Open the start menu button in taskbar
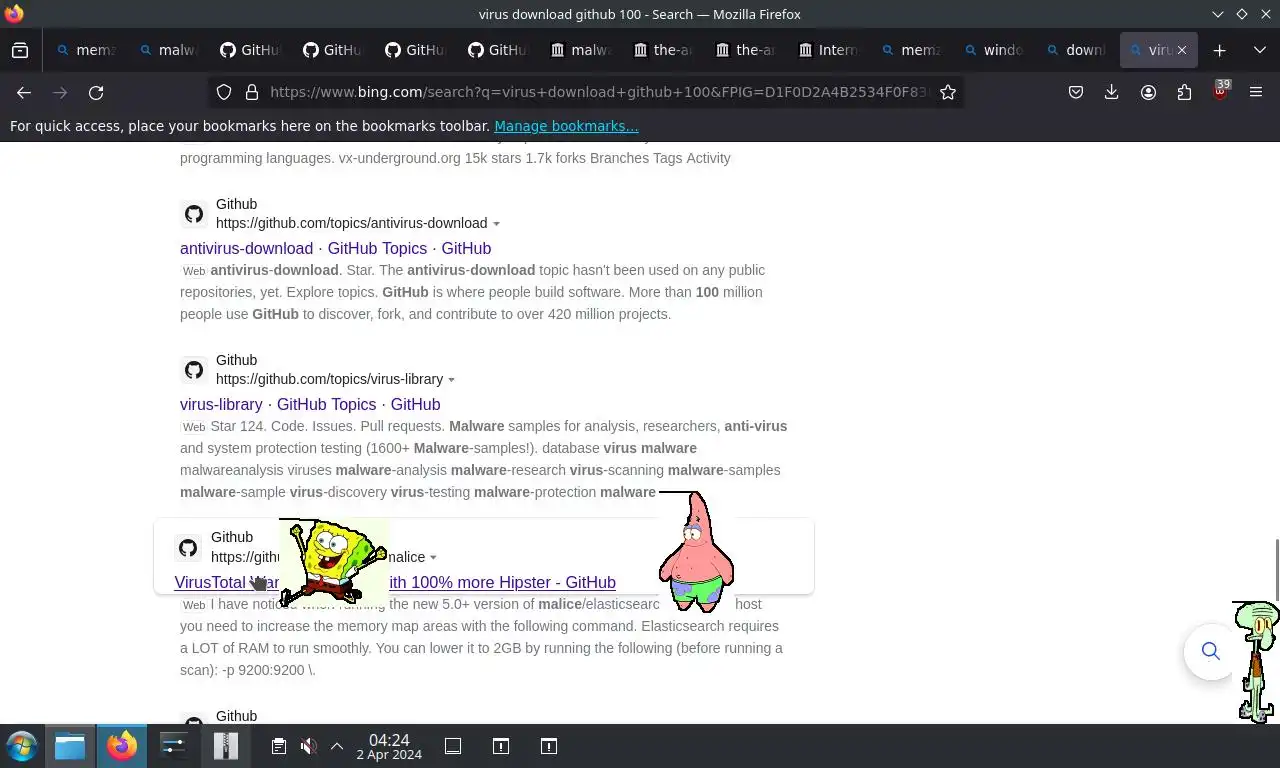1280x768 pixels. click(22, 746)
